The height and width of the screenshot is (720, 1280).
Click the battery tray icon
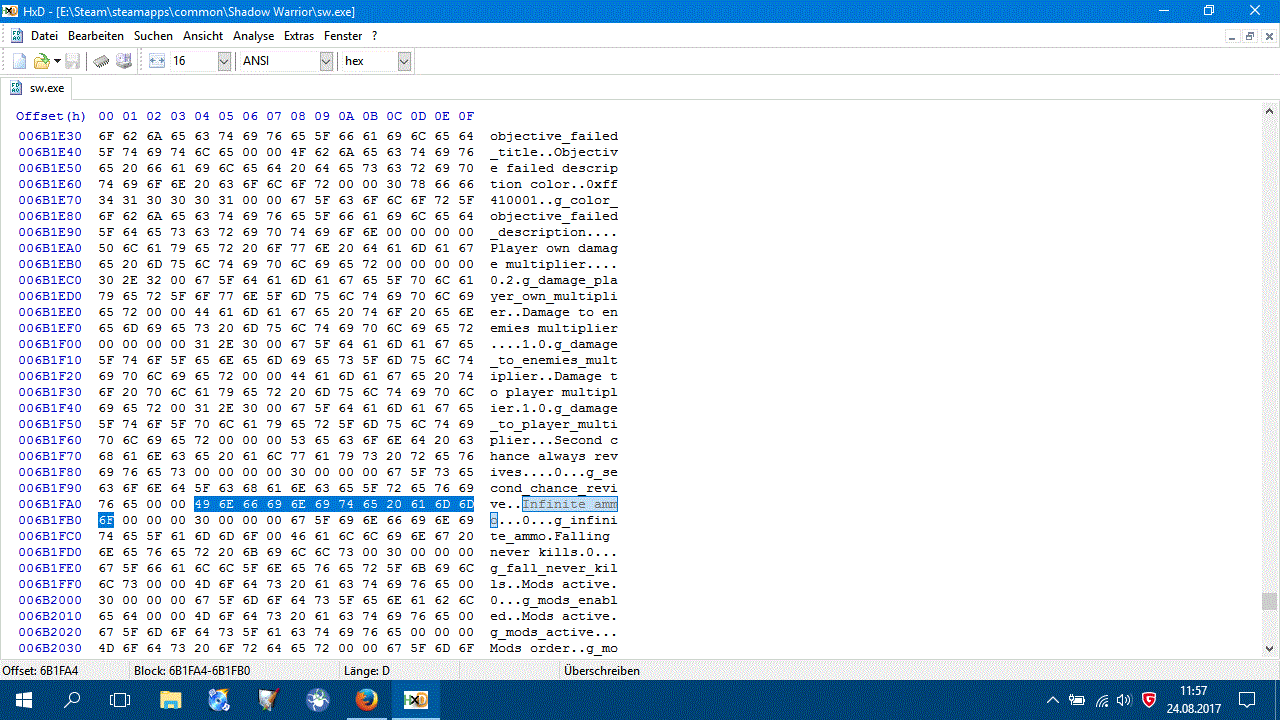[x=1077, y=700]
